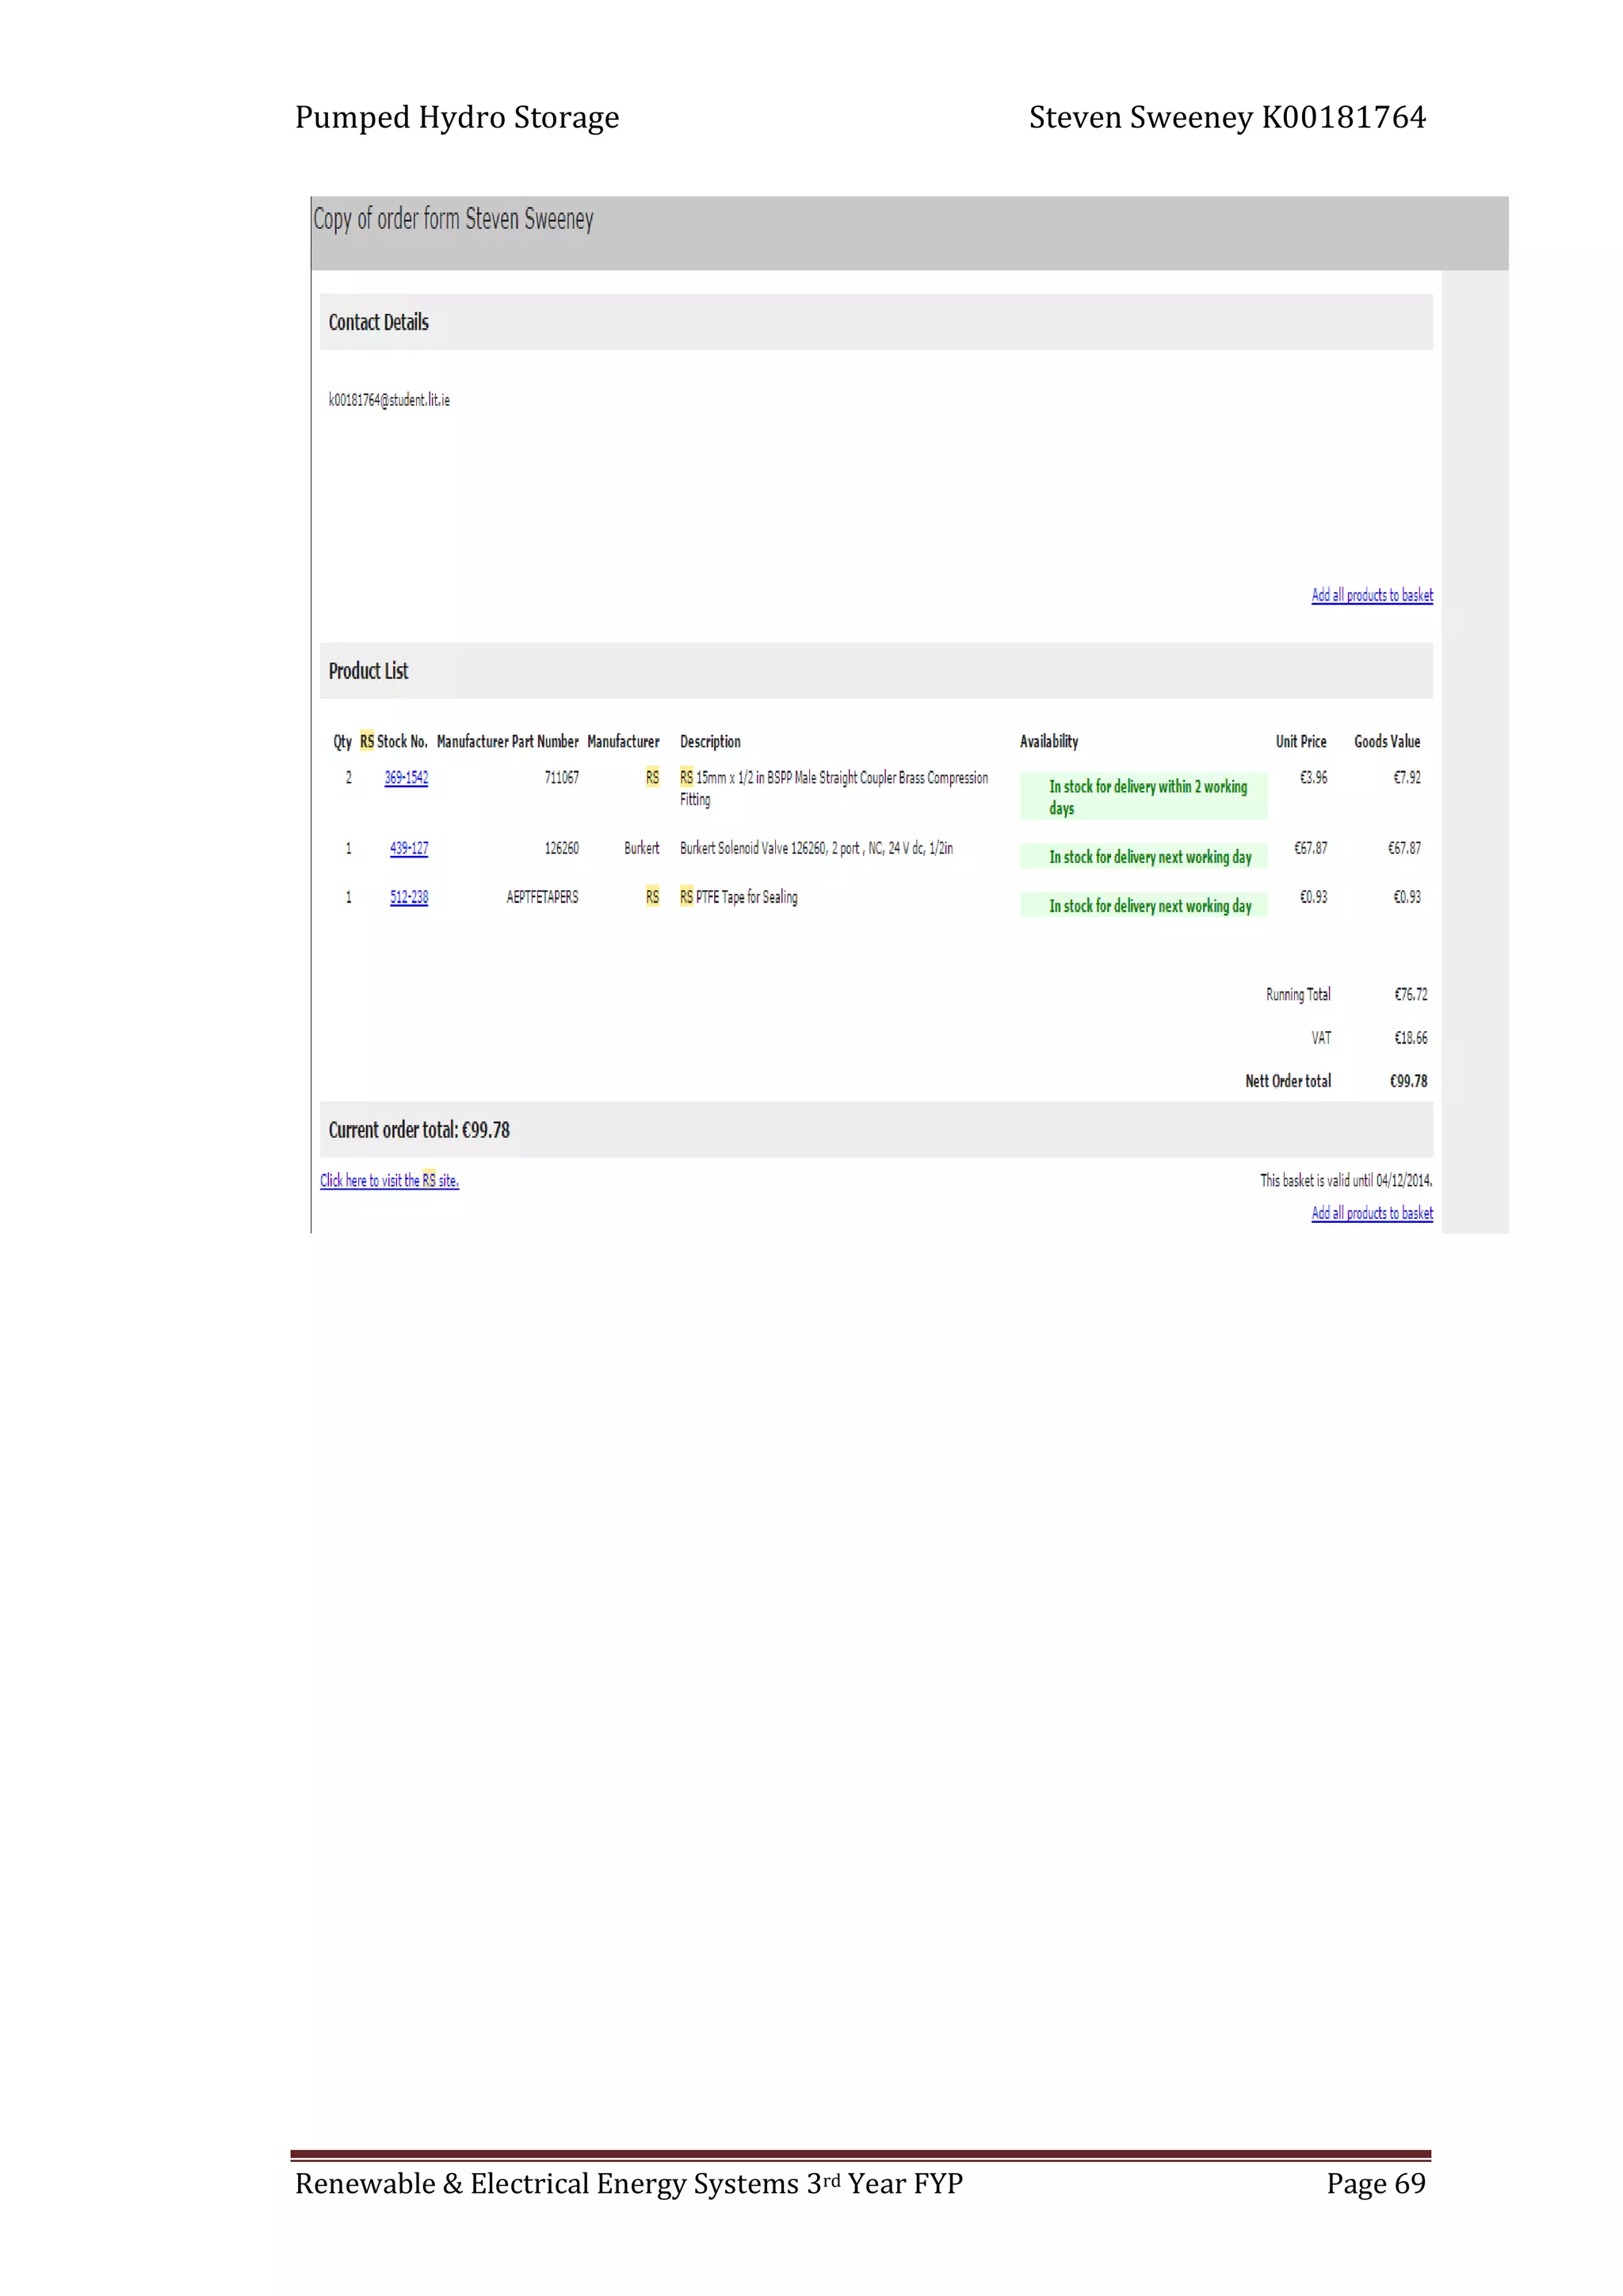Click the Availability column header
The image size is (1623, 2296).
pyautogui.click(x=1048, y=742)
